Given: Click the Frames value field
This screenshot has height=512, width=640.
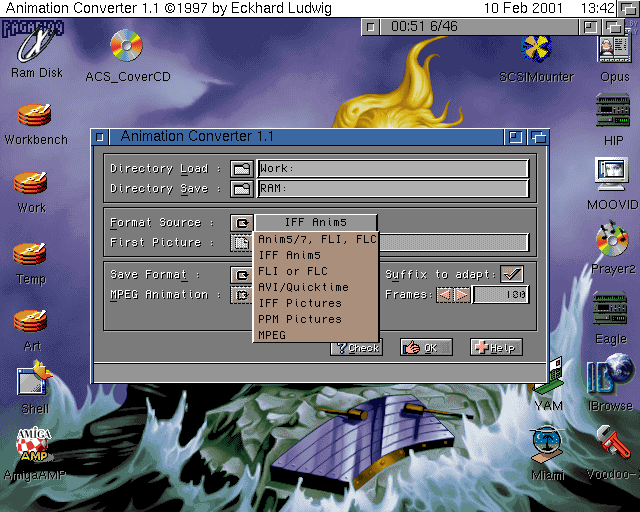Looking at the screenshot, I should tap(501, 295).
